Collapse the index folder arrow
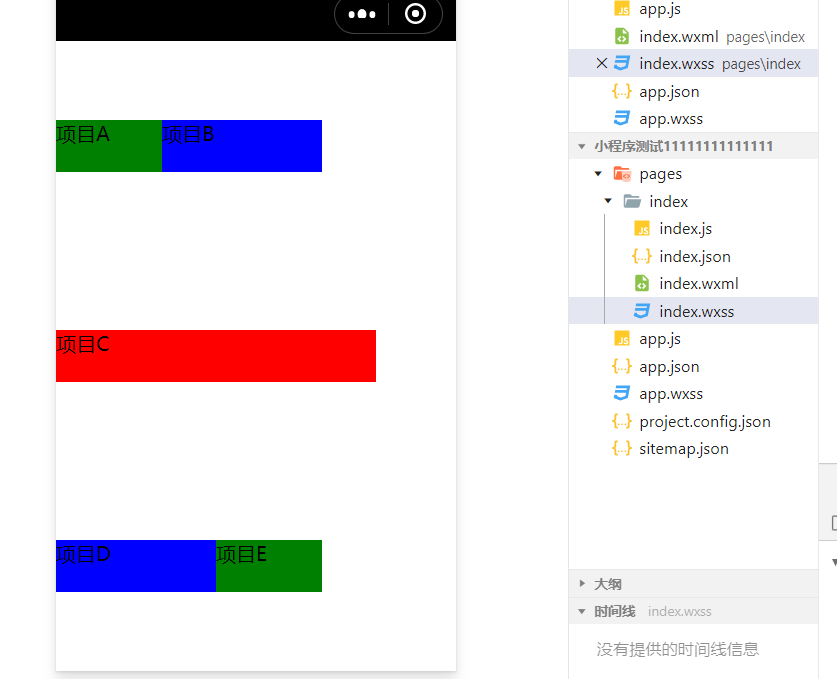Screen dimensions: 837x679 tap(608, 201)
